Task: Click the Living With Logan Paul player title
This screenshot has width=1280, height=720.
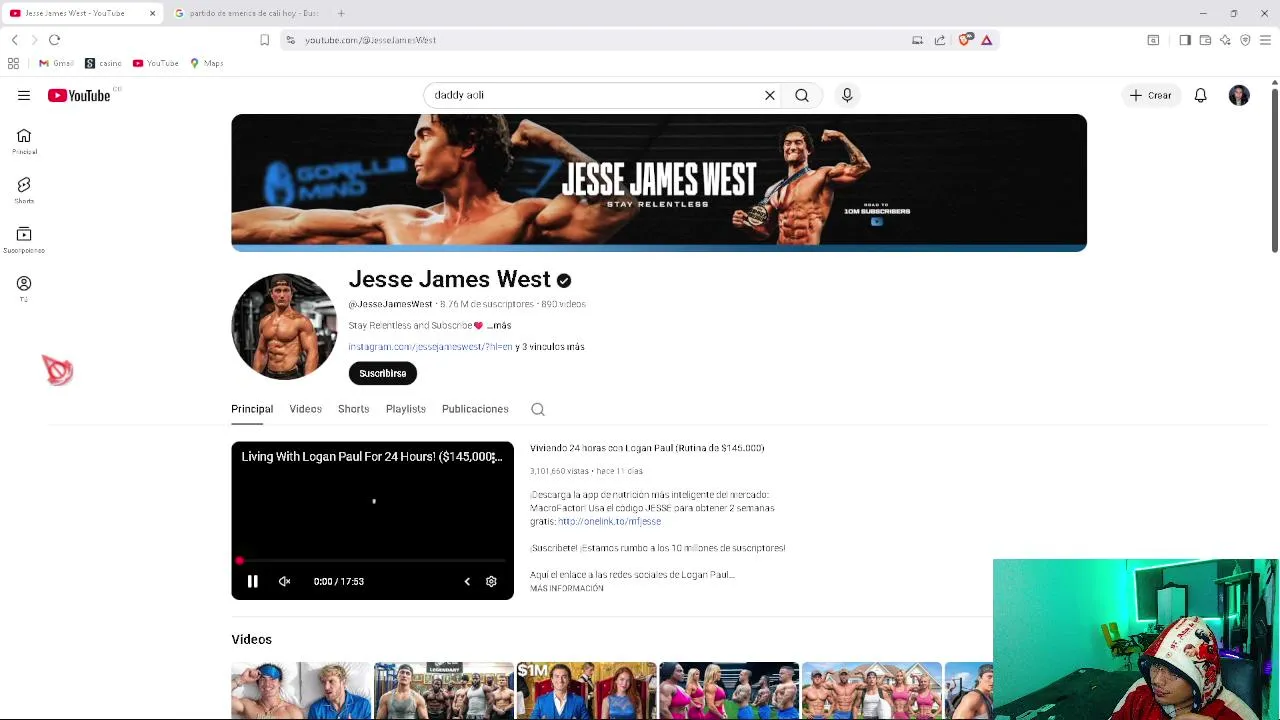Action: pos(371,457)
